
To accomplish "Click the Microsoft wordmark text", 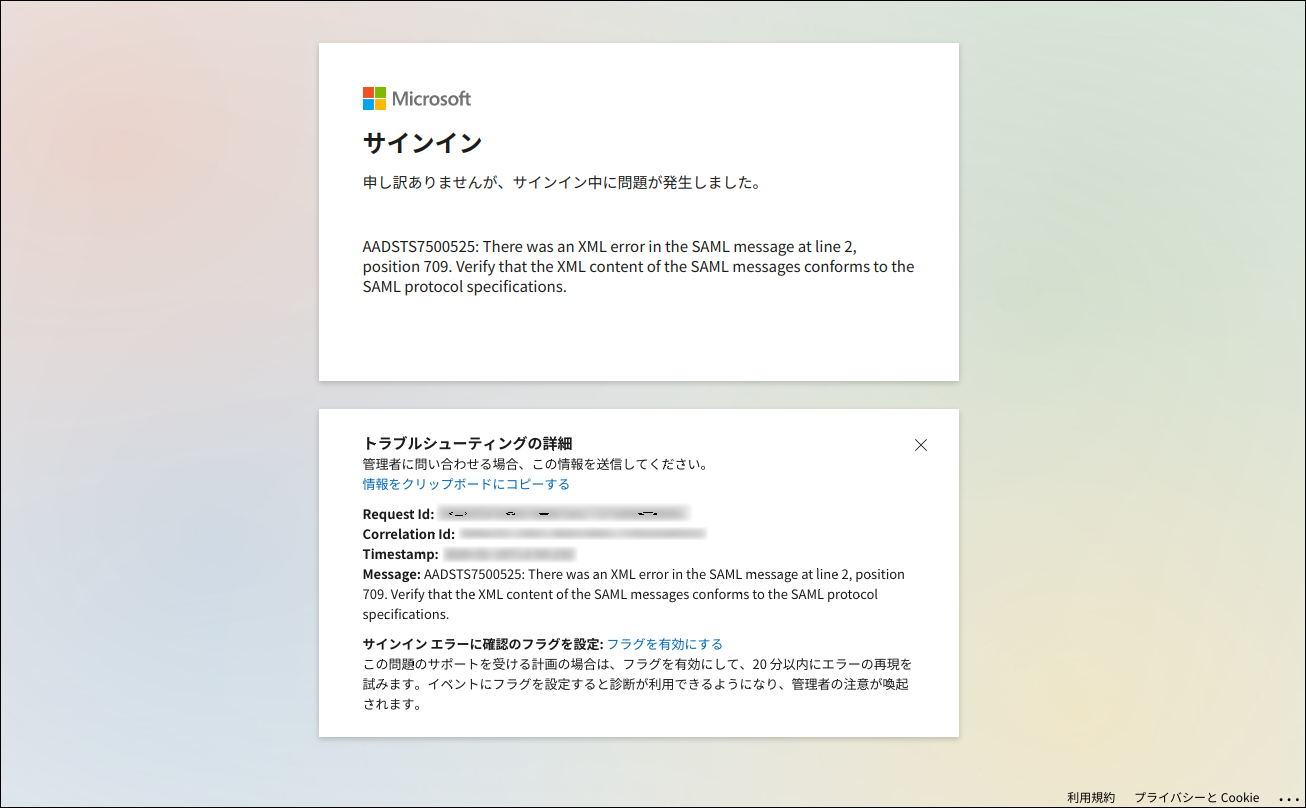I will pyautogui.click(x=431, y=98).
